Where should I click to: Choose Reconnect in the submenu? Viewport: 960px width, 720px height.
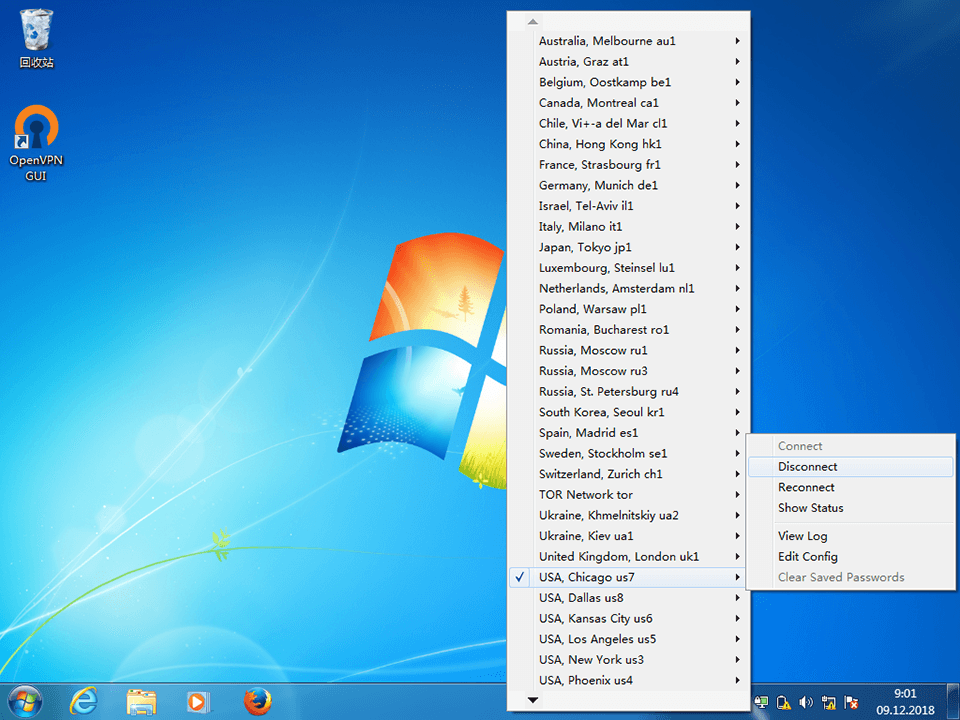[x=850, y=487]
